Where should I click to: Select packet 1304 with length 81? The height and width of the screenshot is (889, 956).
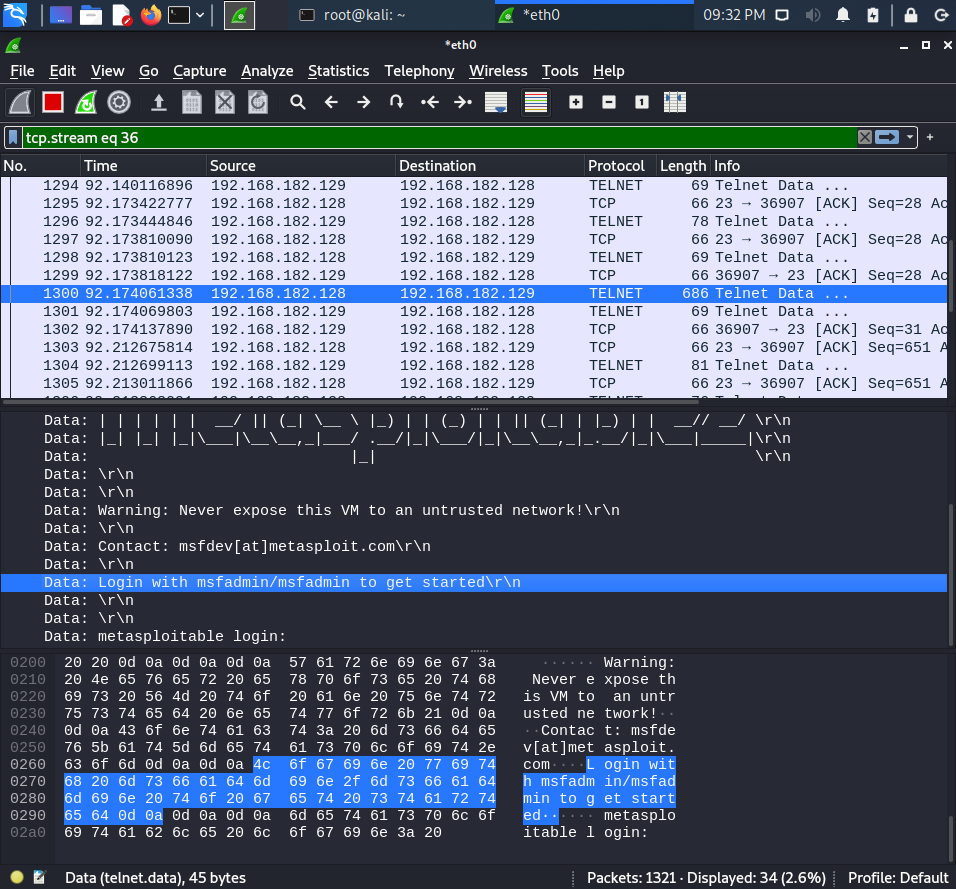(x=474, y=365)
